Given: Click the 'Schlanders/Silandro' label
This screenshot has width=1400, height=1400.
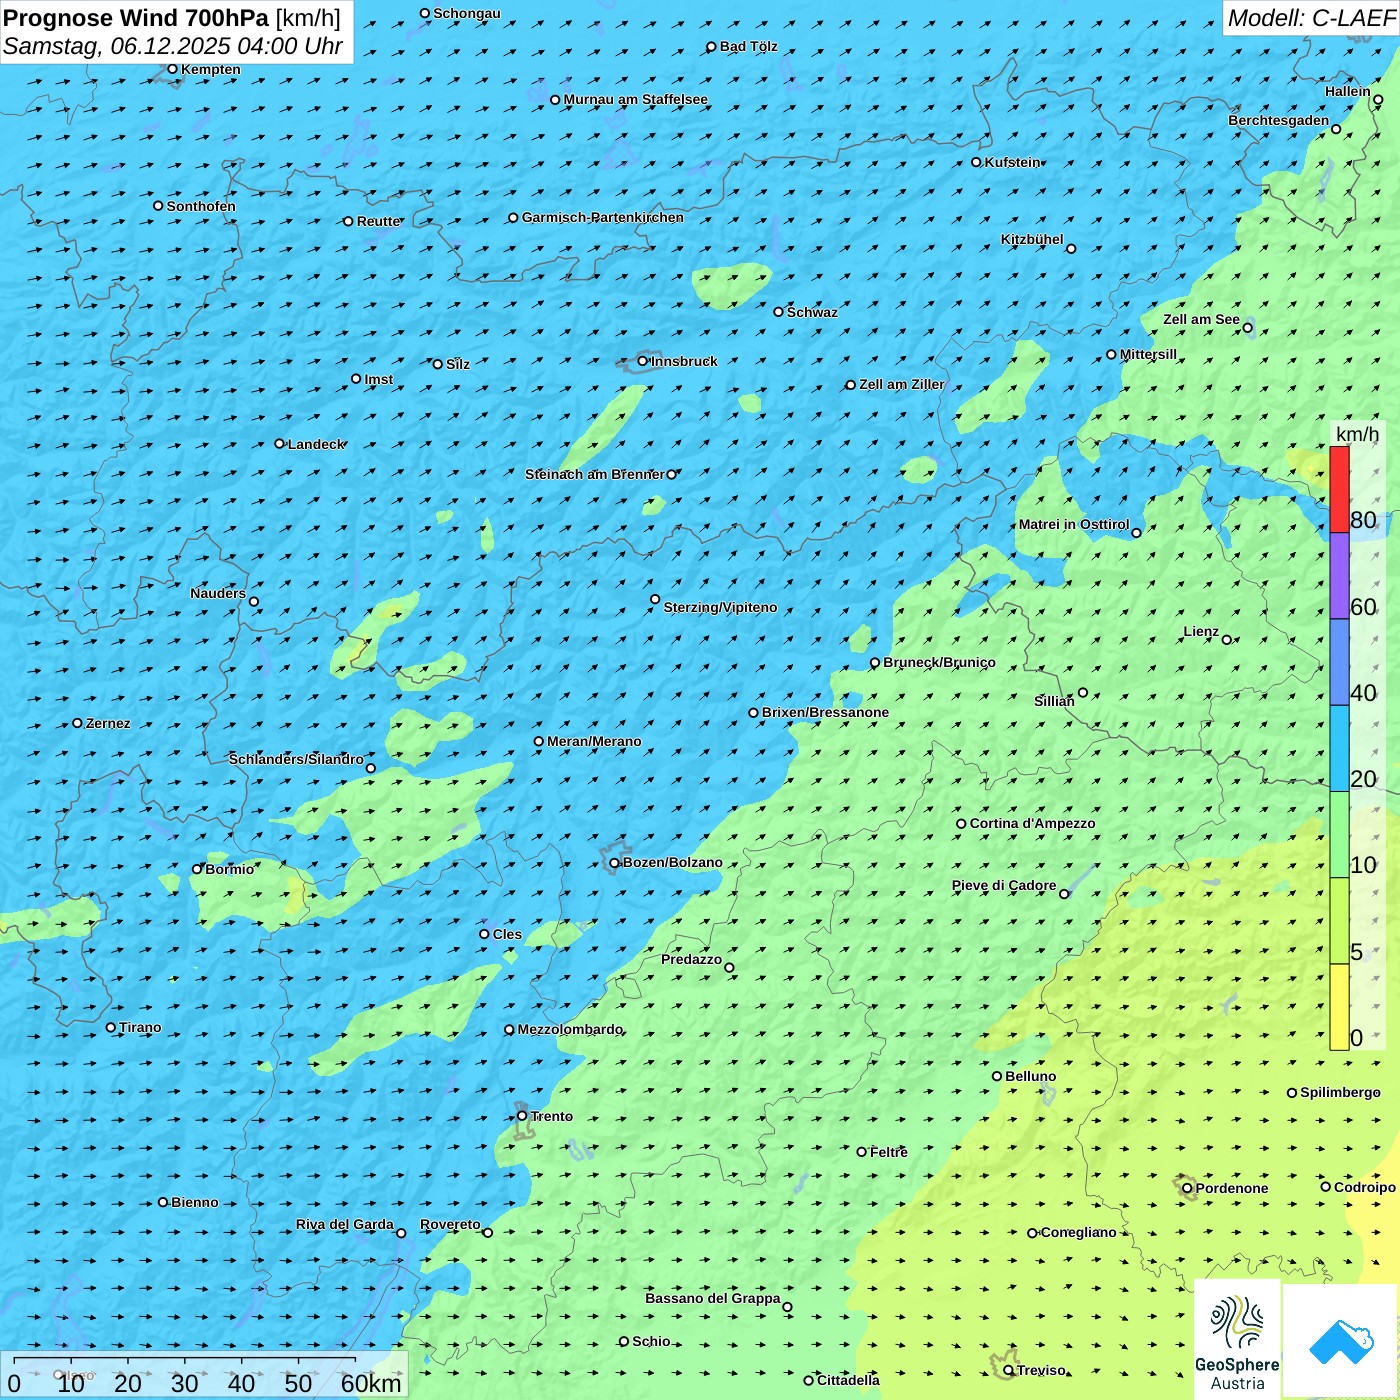Looking at the screenshot, I should 296,759.
